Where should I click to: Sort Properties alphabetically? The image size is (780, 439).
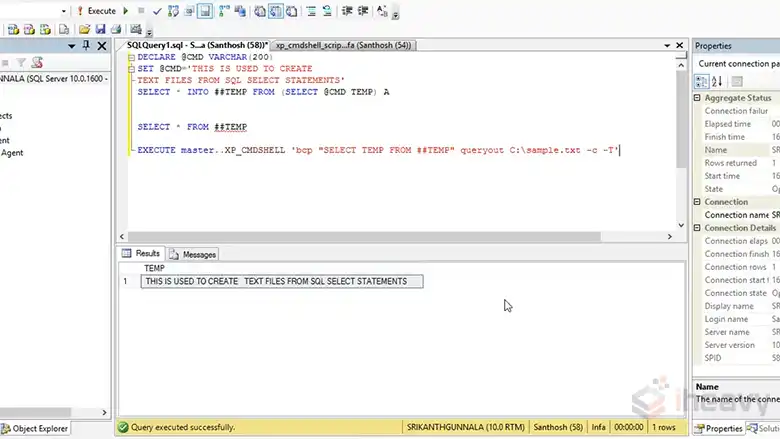pos(717,81)
